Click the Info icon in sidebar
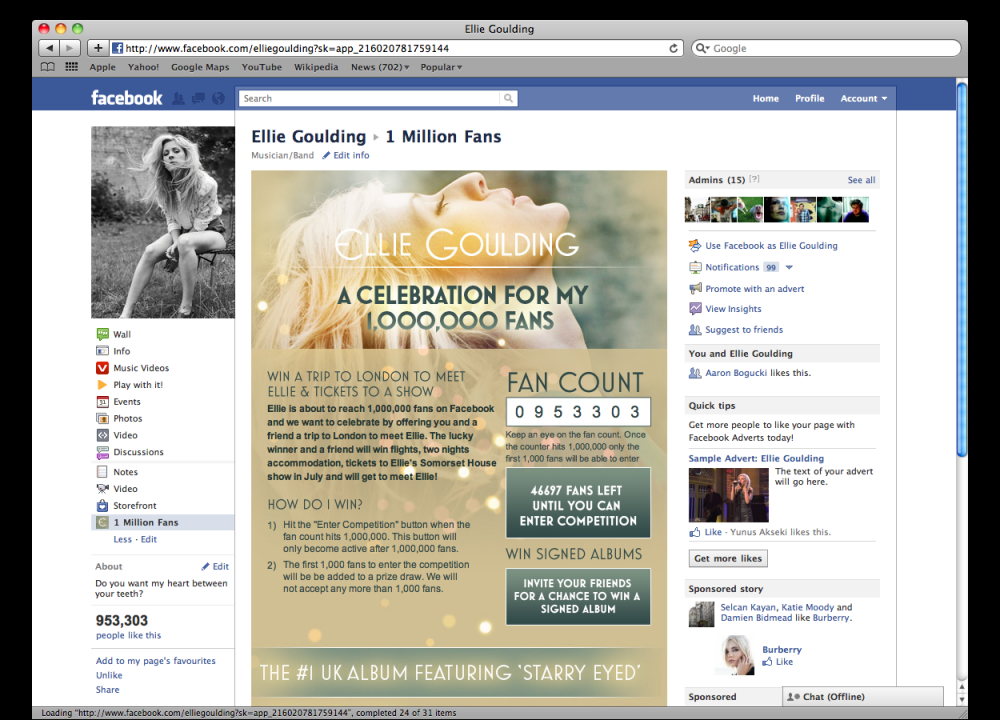 click(x=102, y=351)
